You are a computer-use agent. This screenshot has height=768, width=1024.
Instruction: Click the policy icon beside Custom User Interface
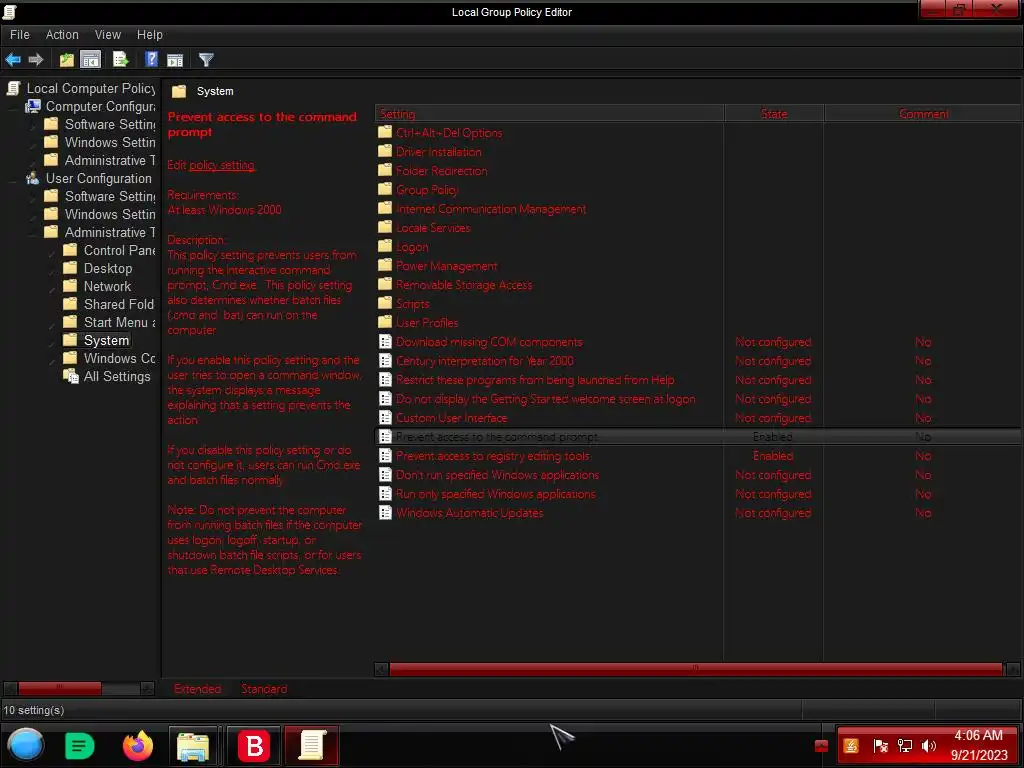(x=385, y=418)
